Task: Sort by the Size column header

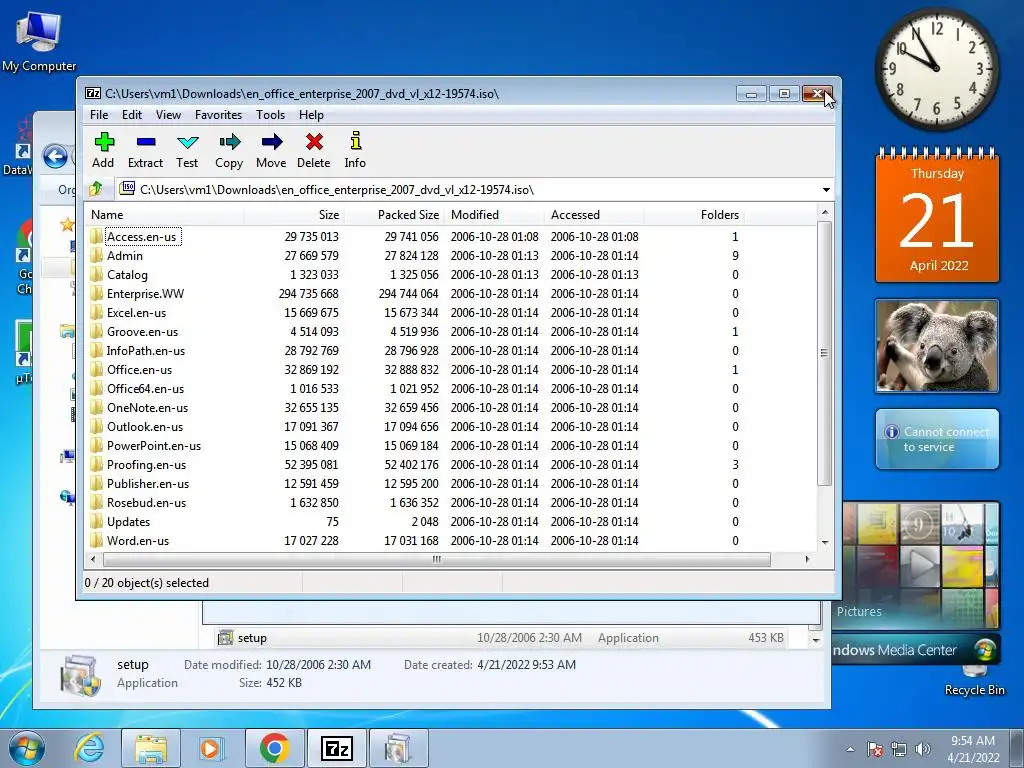Action: pos(294,215)
